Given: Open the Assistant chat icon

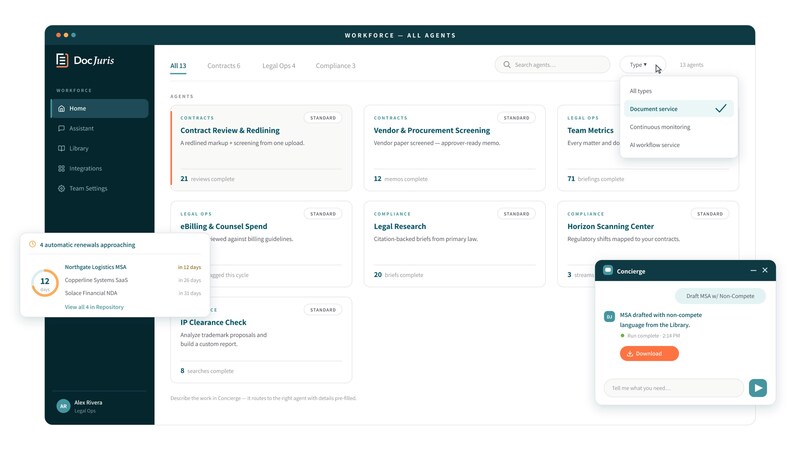Looking at the screenshot, I should point(61,128).
